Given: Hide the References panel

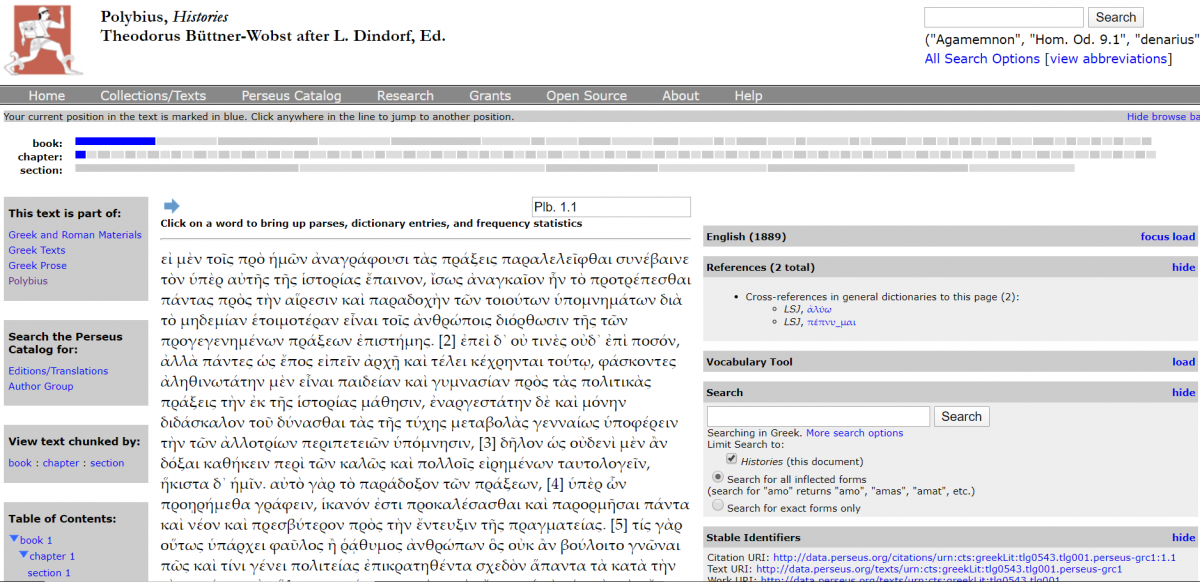Looking at the screenshot, I should (1183, 267).
